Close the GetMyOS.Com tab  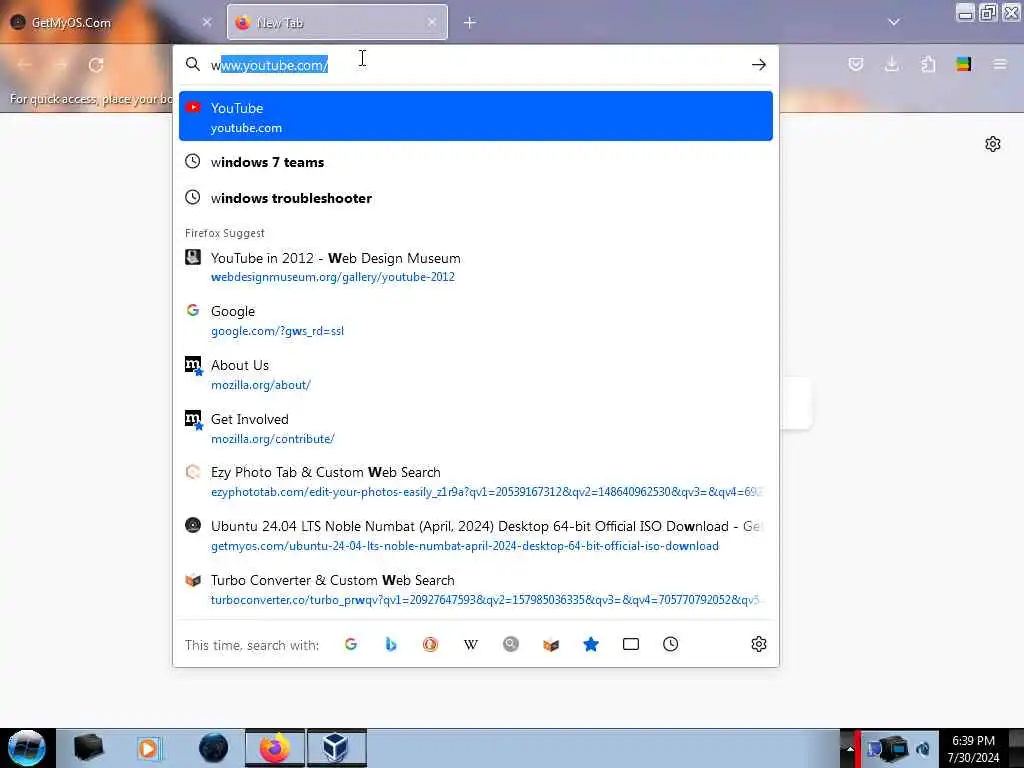click(207, 22)
